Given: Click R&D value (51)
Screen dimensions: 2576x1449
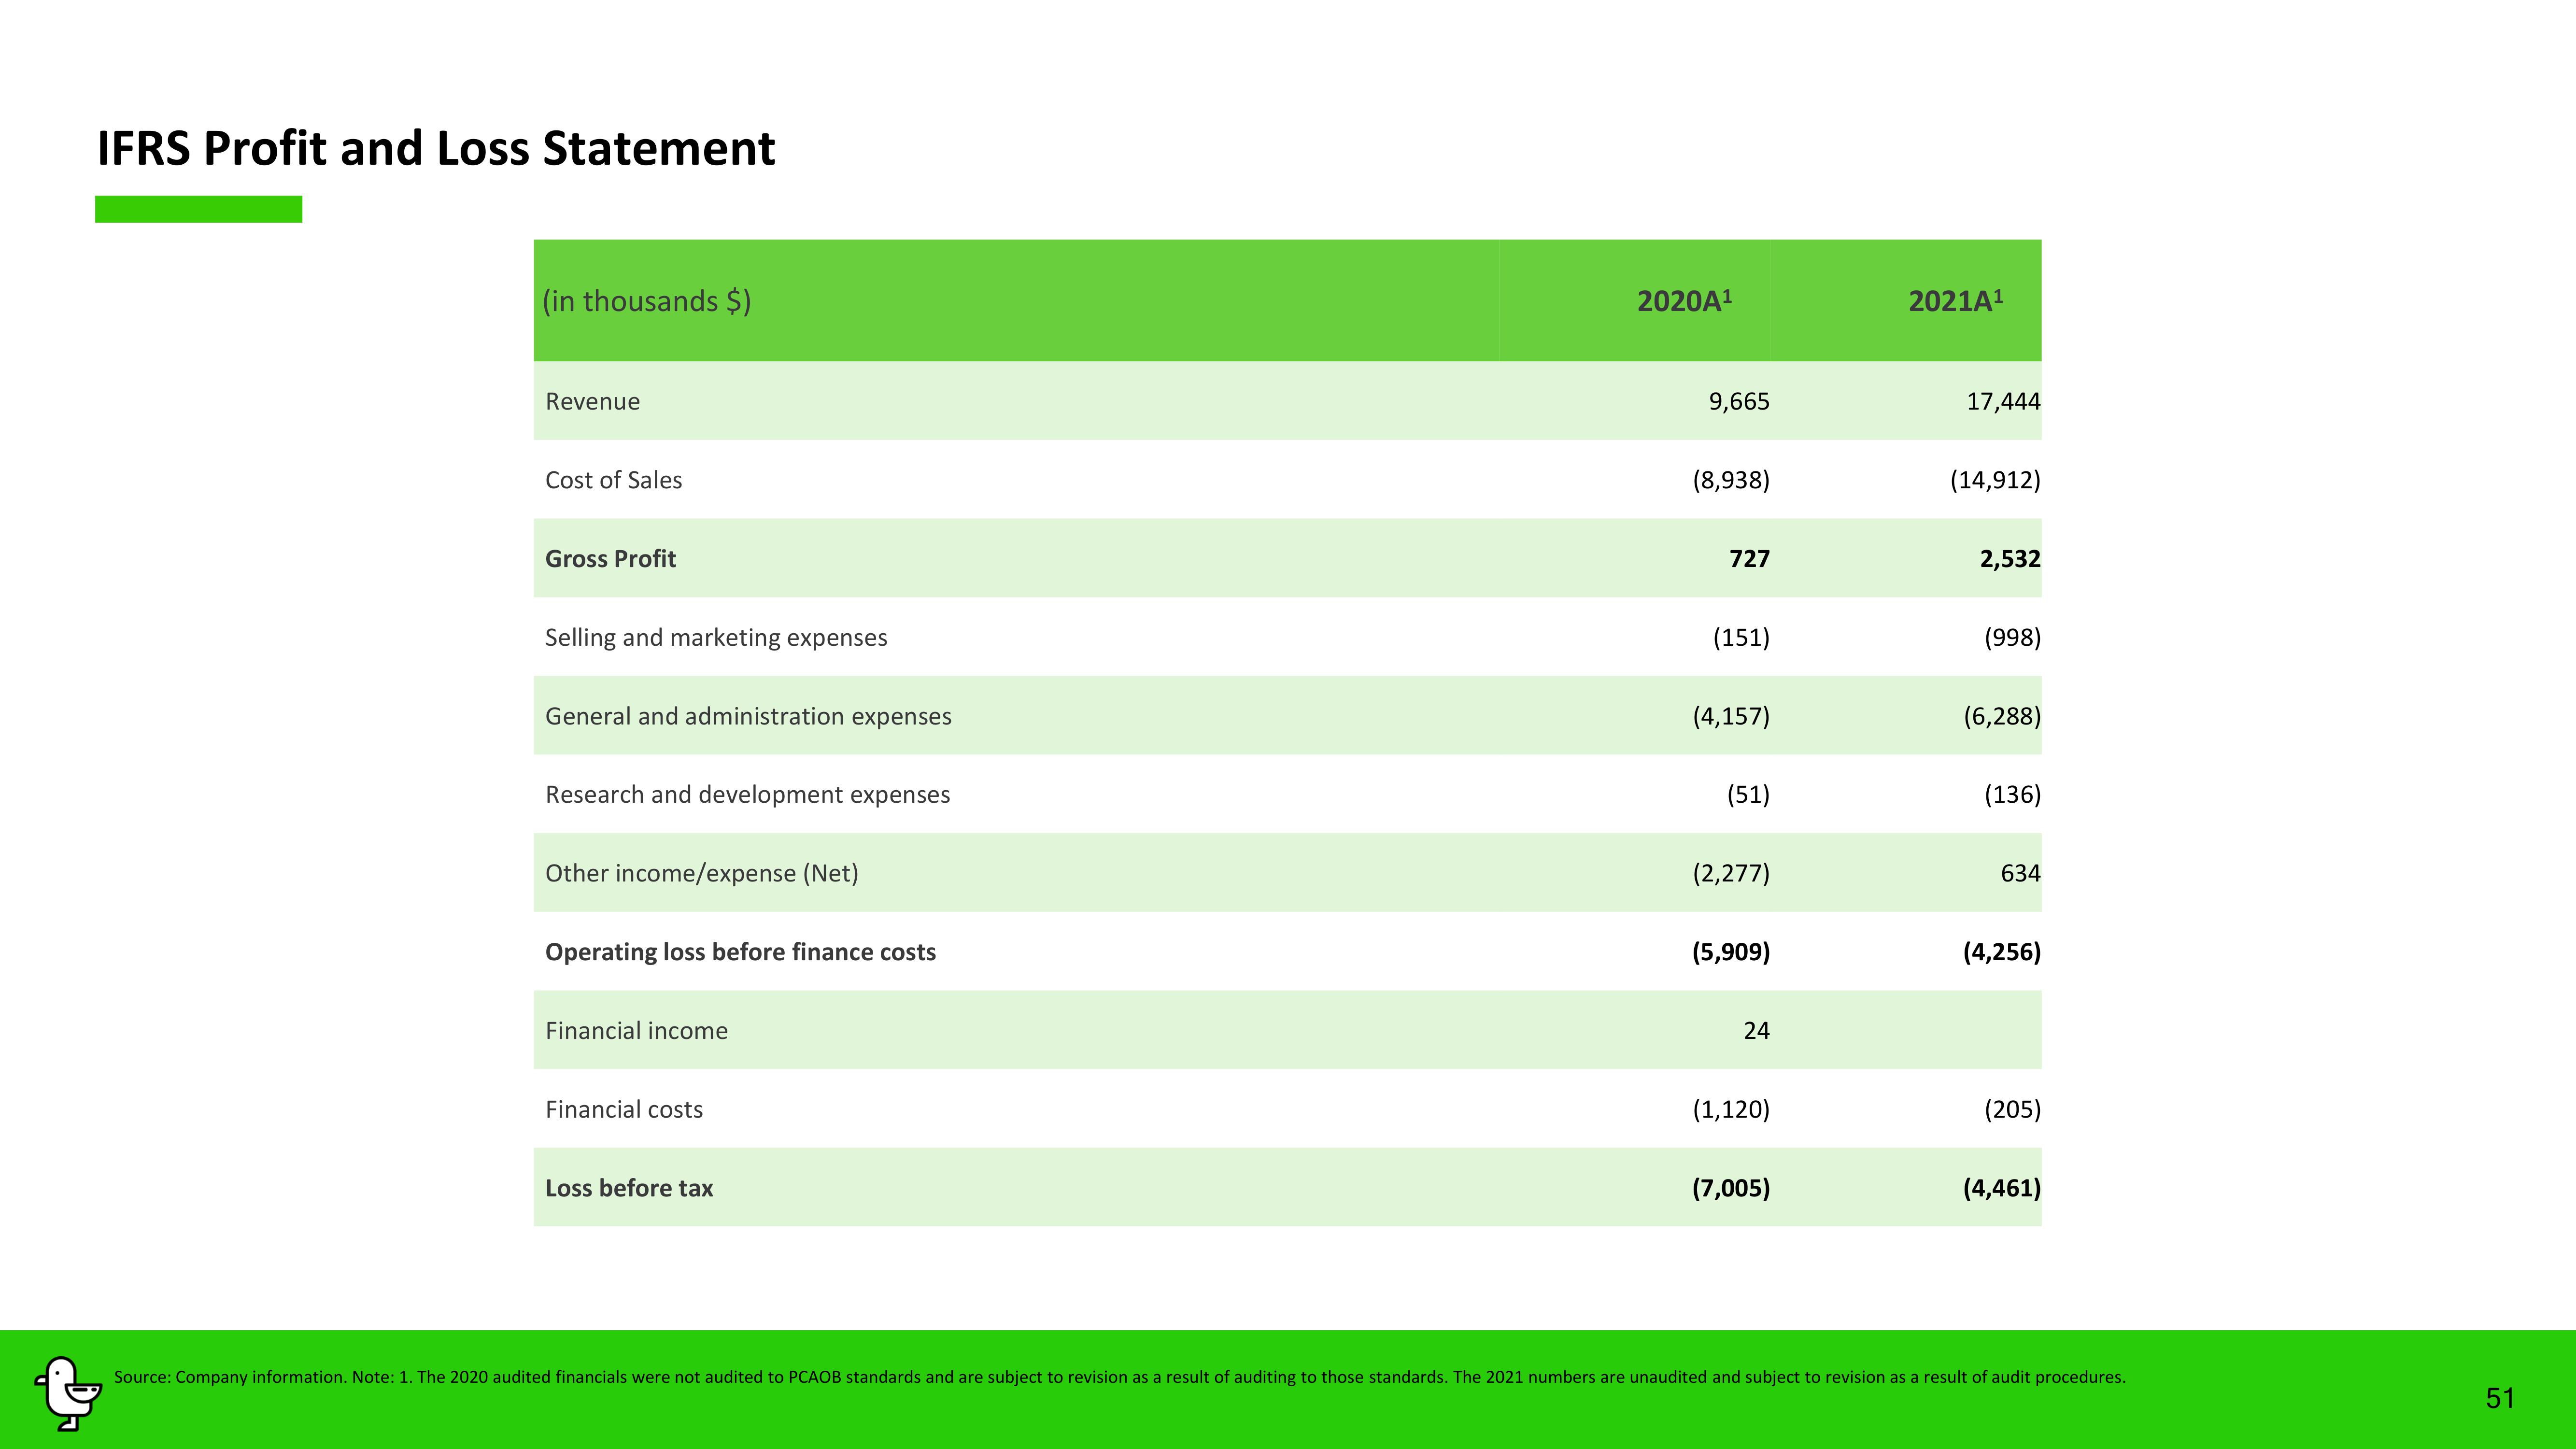Looking at the screenshot, I should [x=1748, y=795].
